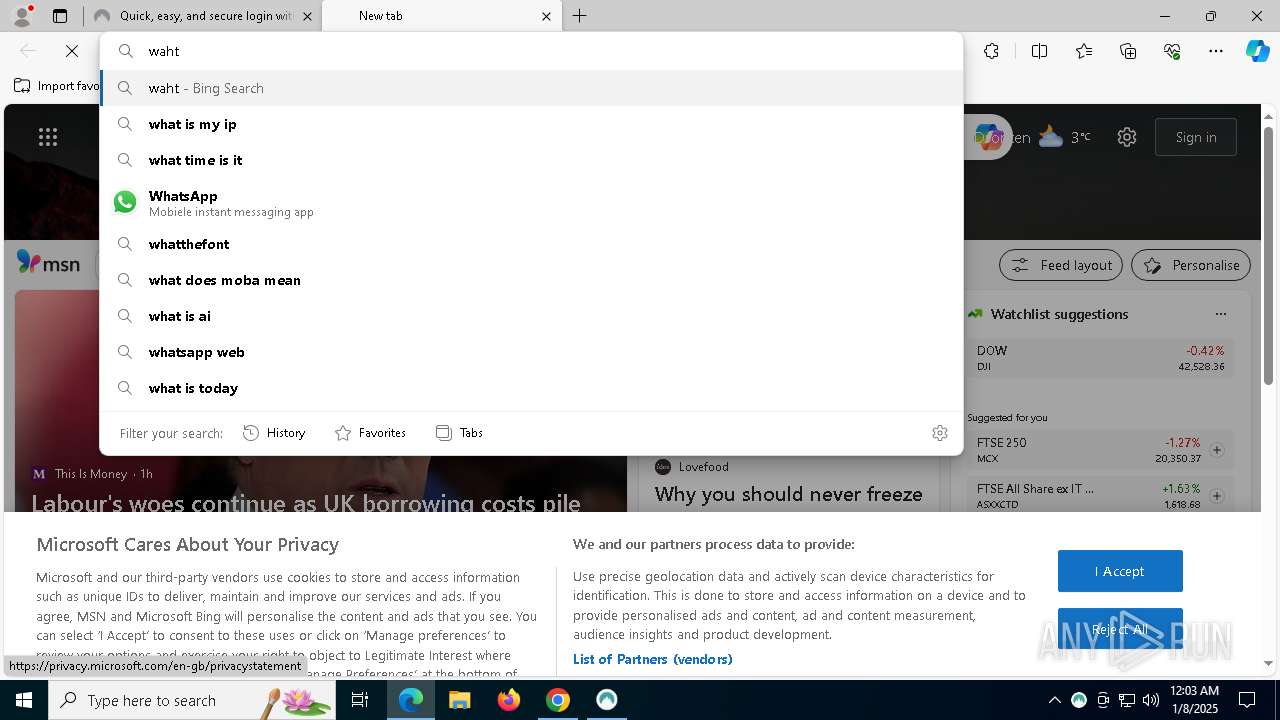Select suggestion 'what time is it'
The image size is (1280, 720).
click(x=532, y=160)
